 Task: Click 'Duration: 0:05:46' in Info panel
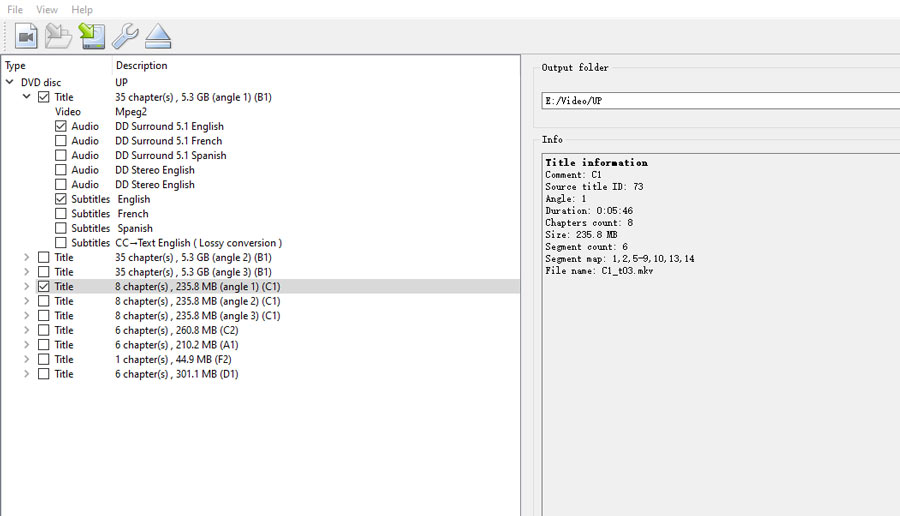click(x=589, y=211)
